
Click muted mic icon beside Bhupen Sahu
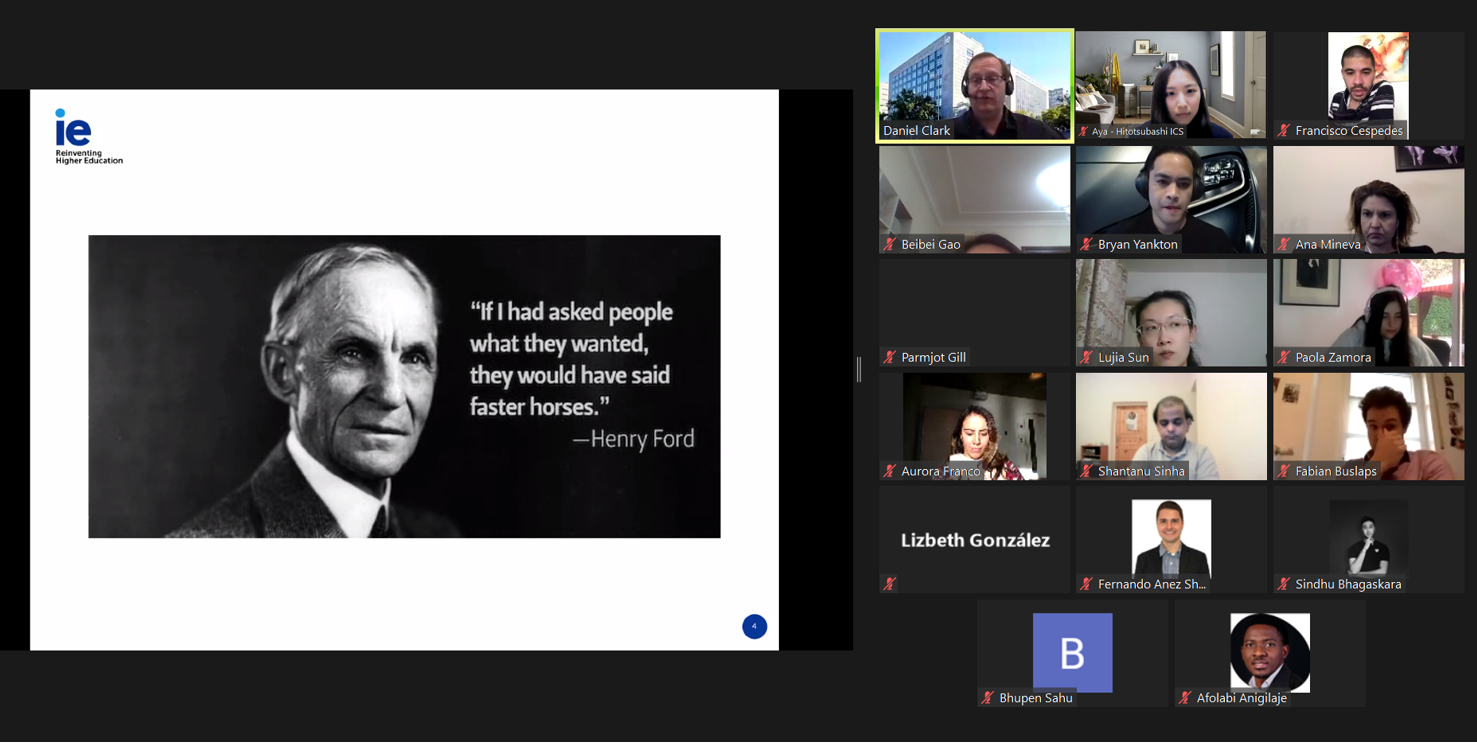[987, 698]
